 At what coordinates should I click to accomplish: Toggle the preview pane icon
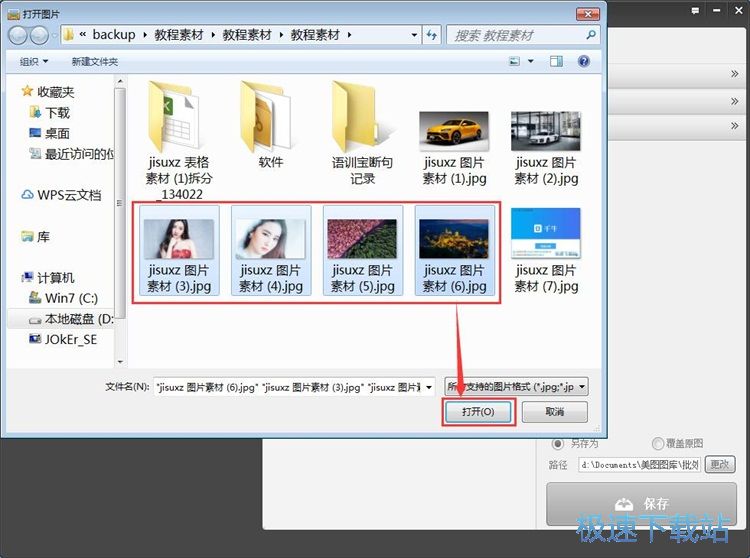point(556,61)
